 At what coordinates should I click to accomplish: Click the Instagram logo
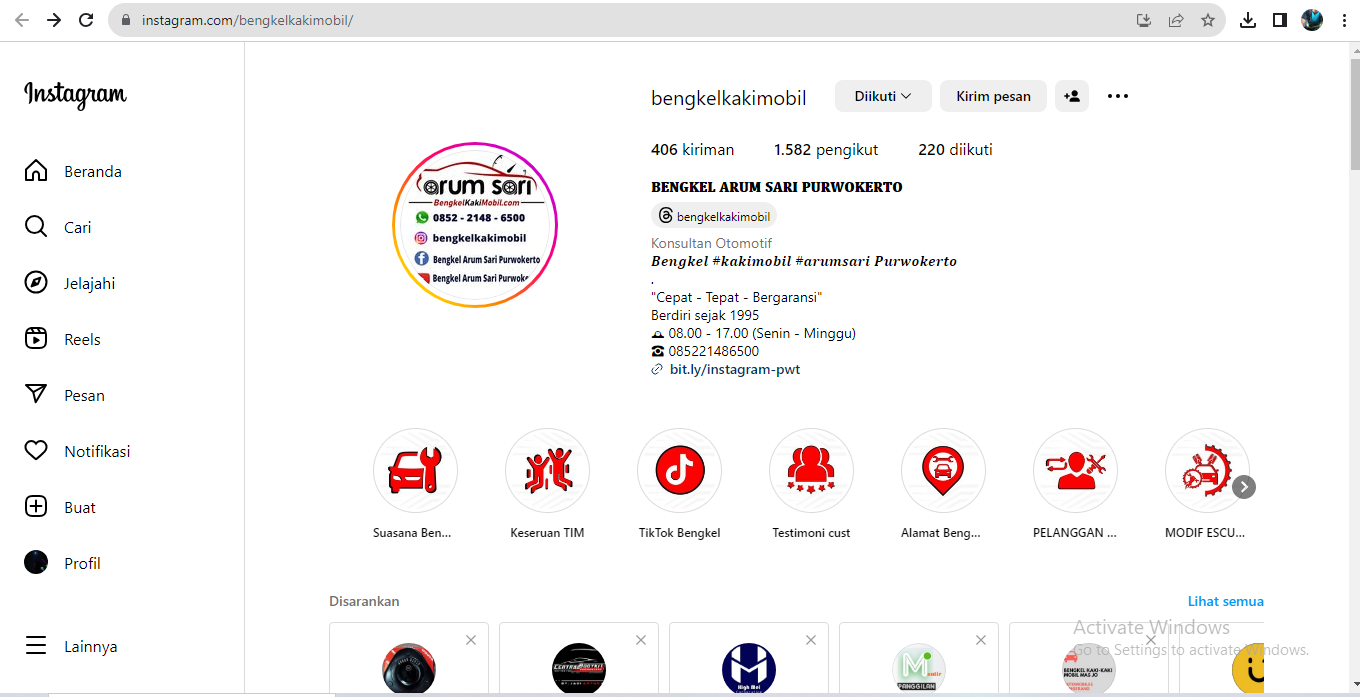(x=75, y=95)
